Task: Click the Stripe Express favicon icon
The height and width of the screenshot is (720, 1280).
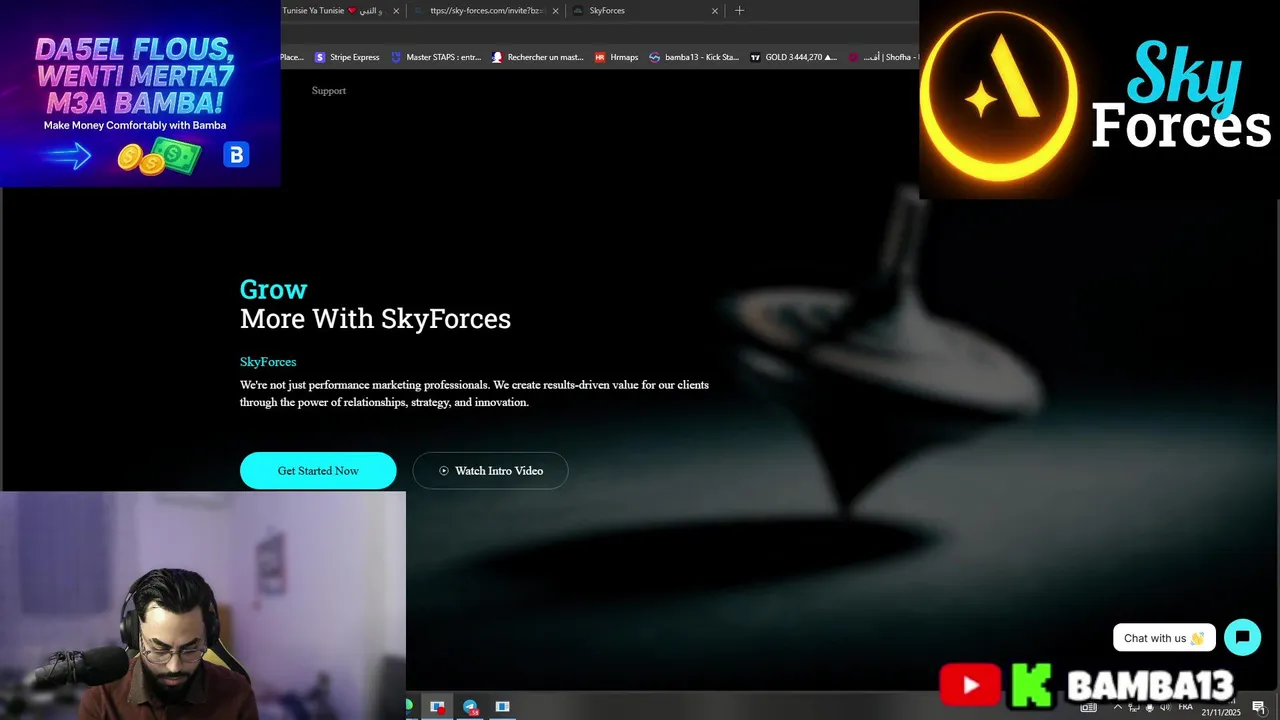Action: click(x=320, y=57)
